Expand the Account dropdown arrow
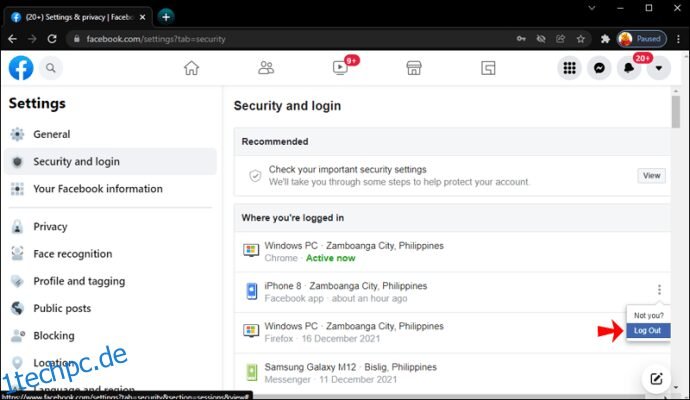The height and width of the screenshot is (400, 690). [x=658, y=68]
